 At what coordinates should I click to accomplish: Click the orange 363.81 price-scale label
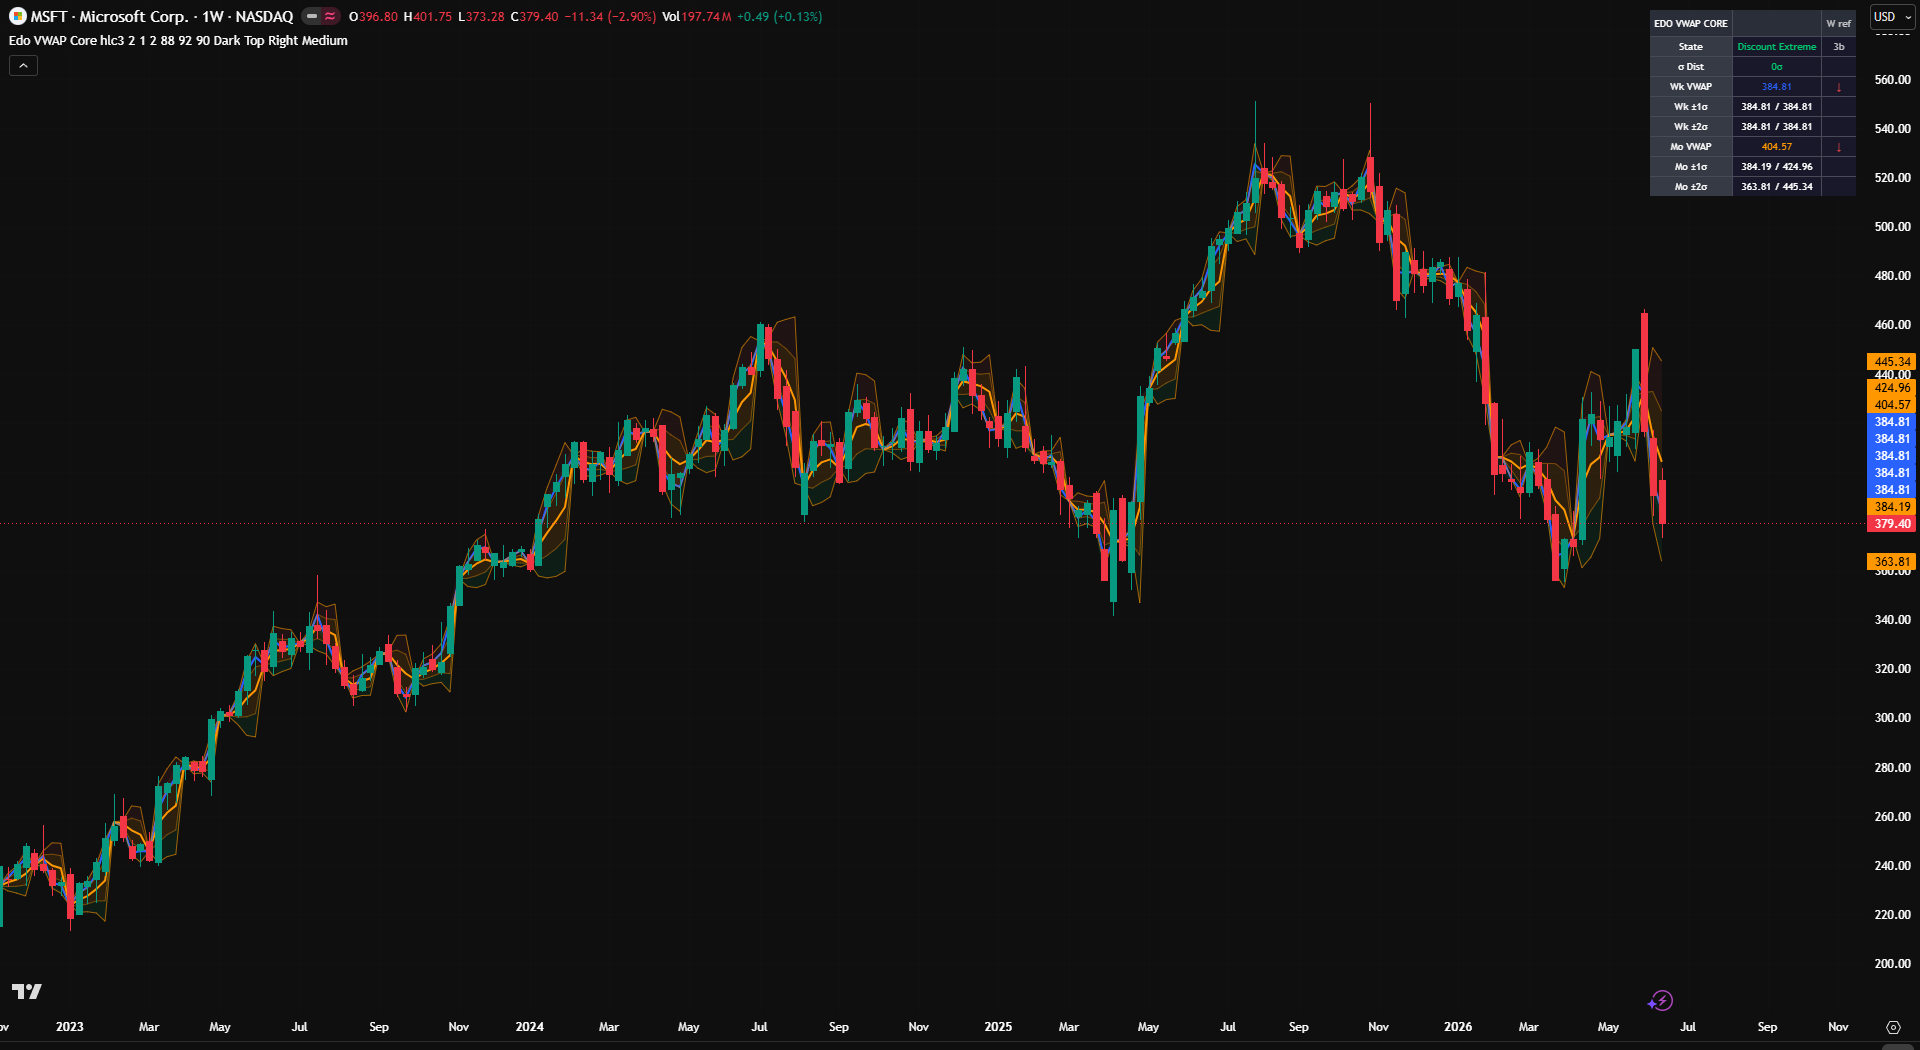pos(1892,562)
